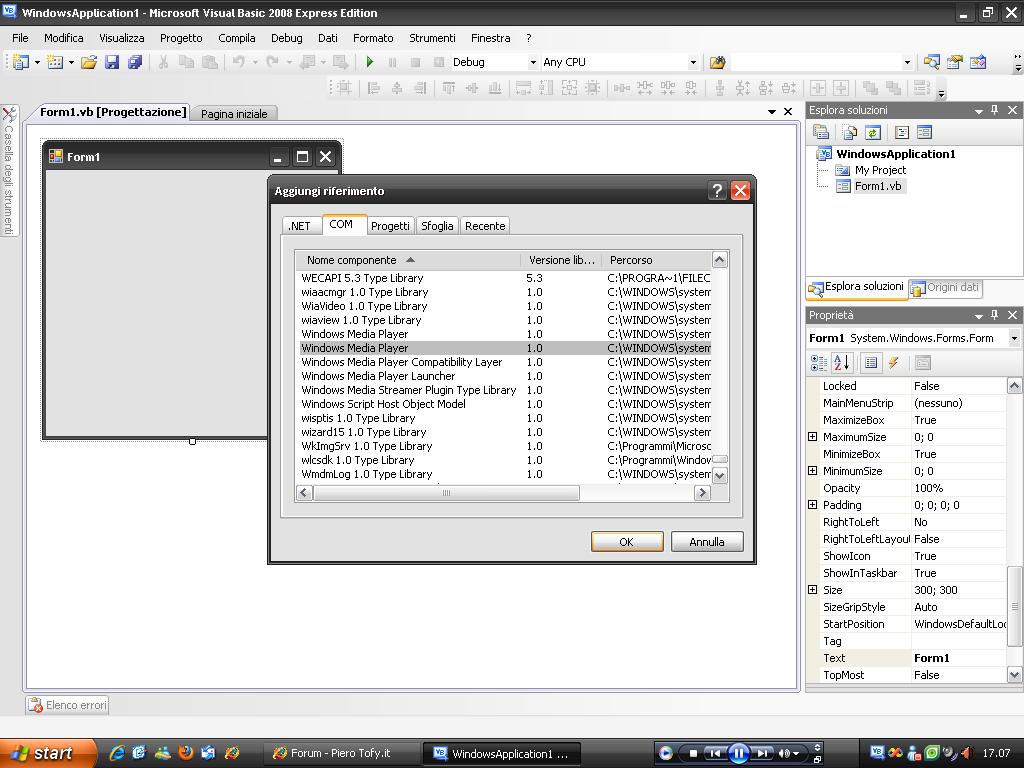Viewport: 1024px width, 768px height.
Task: Click the Refresh icon in Esplora soluzioni
Action: pos(873,133)
